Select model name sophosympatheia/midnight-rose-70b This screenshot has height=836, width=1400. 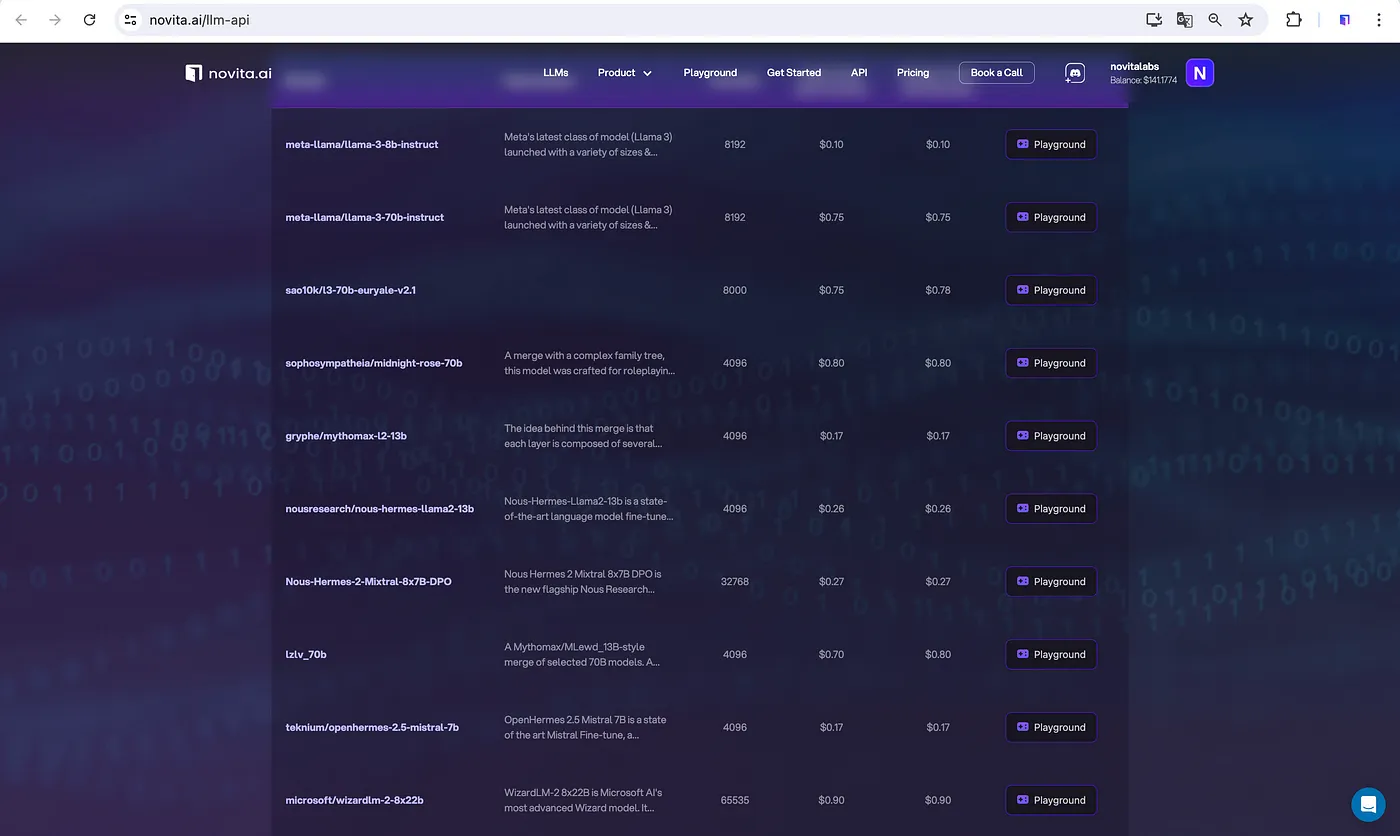[374, 364]
